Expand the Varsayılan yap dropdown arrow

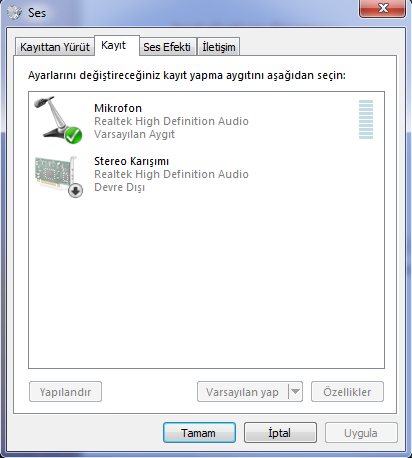(295, 391)
